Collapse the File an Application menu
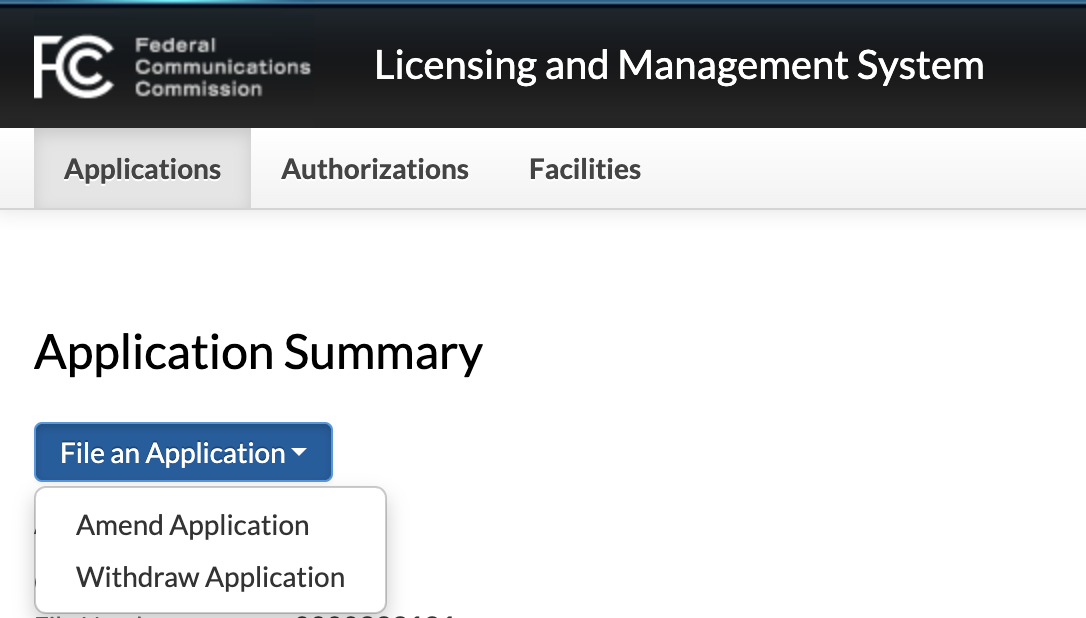Viewport: 1086px width, 618px height. [183, 452]
